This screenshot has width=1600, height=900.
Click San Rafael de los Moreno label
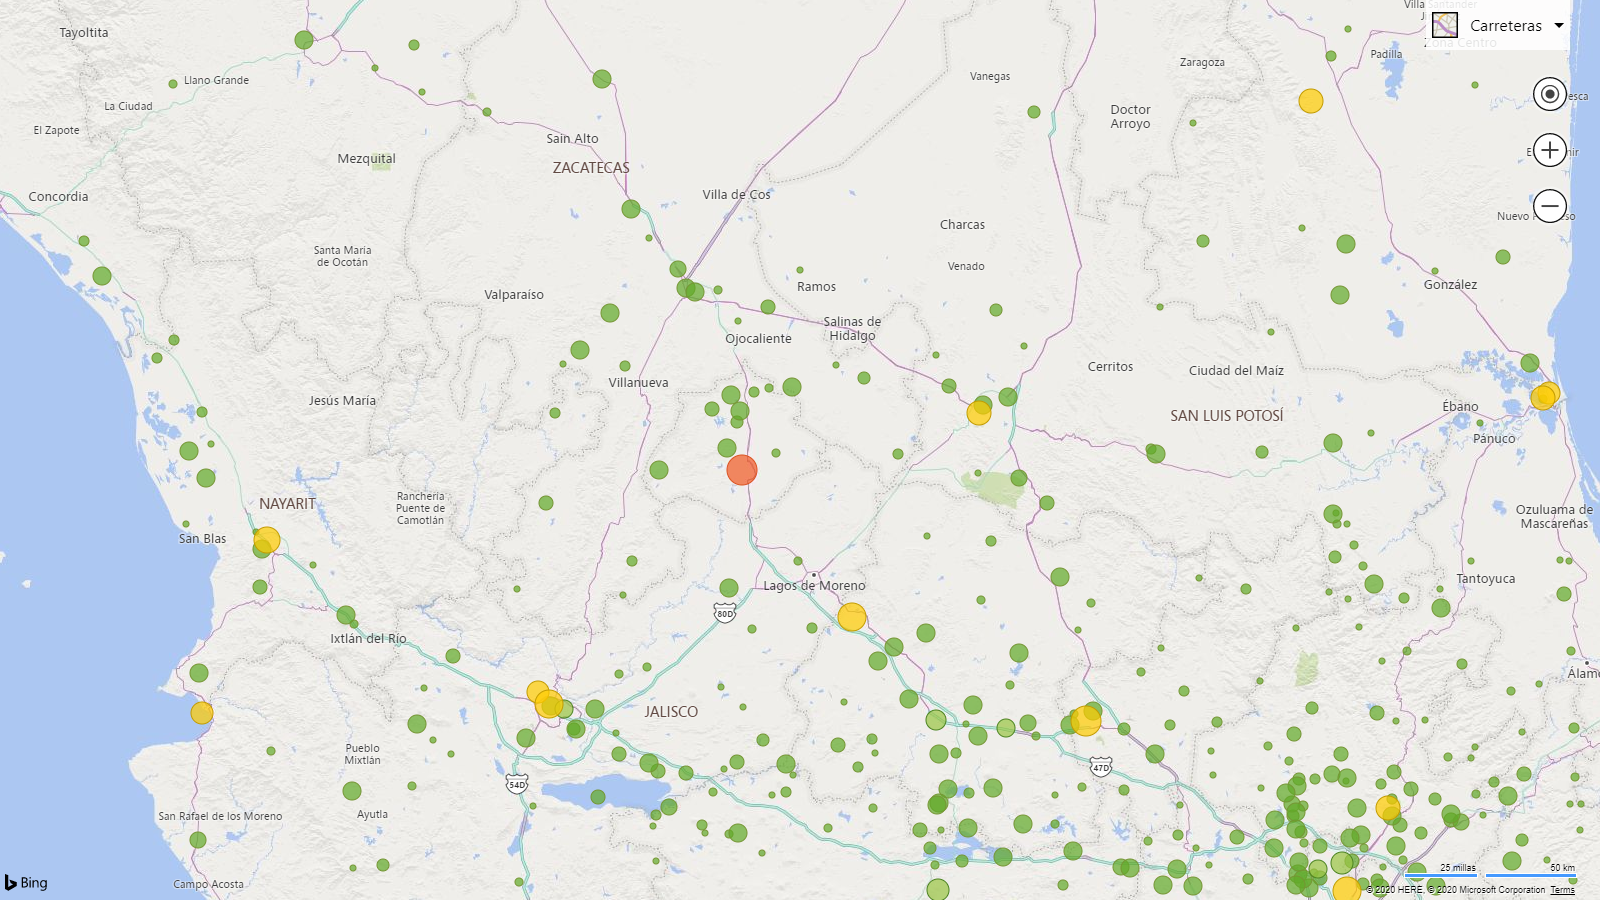point(221,816)
